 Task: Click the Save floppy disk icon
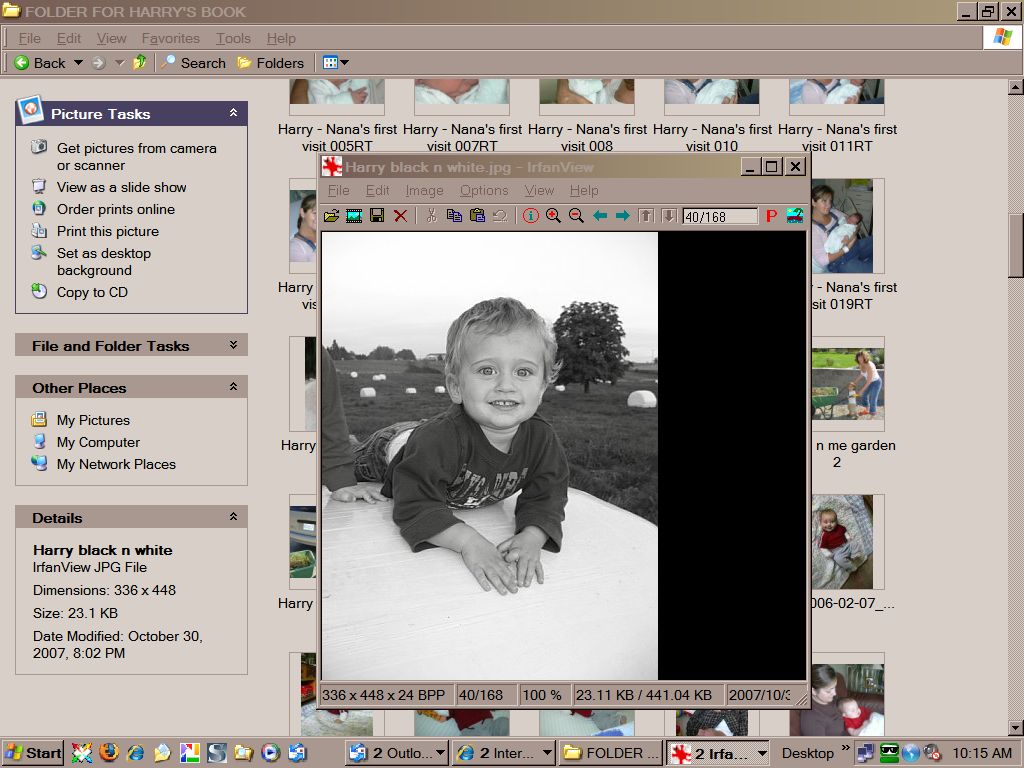(377, 216)
